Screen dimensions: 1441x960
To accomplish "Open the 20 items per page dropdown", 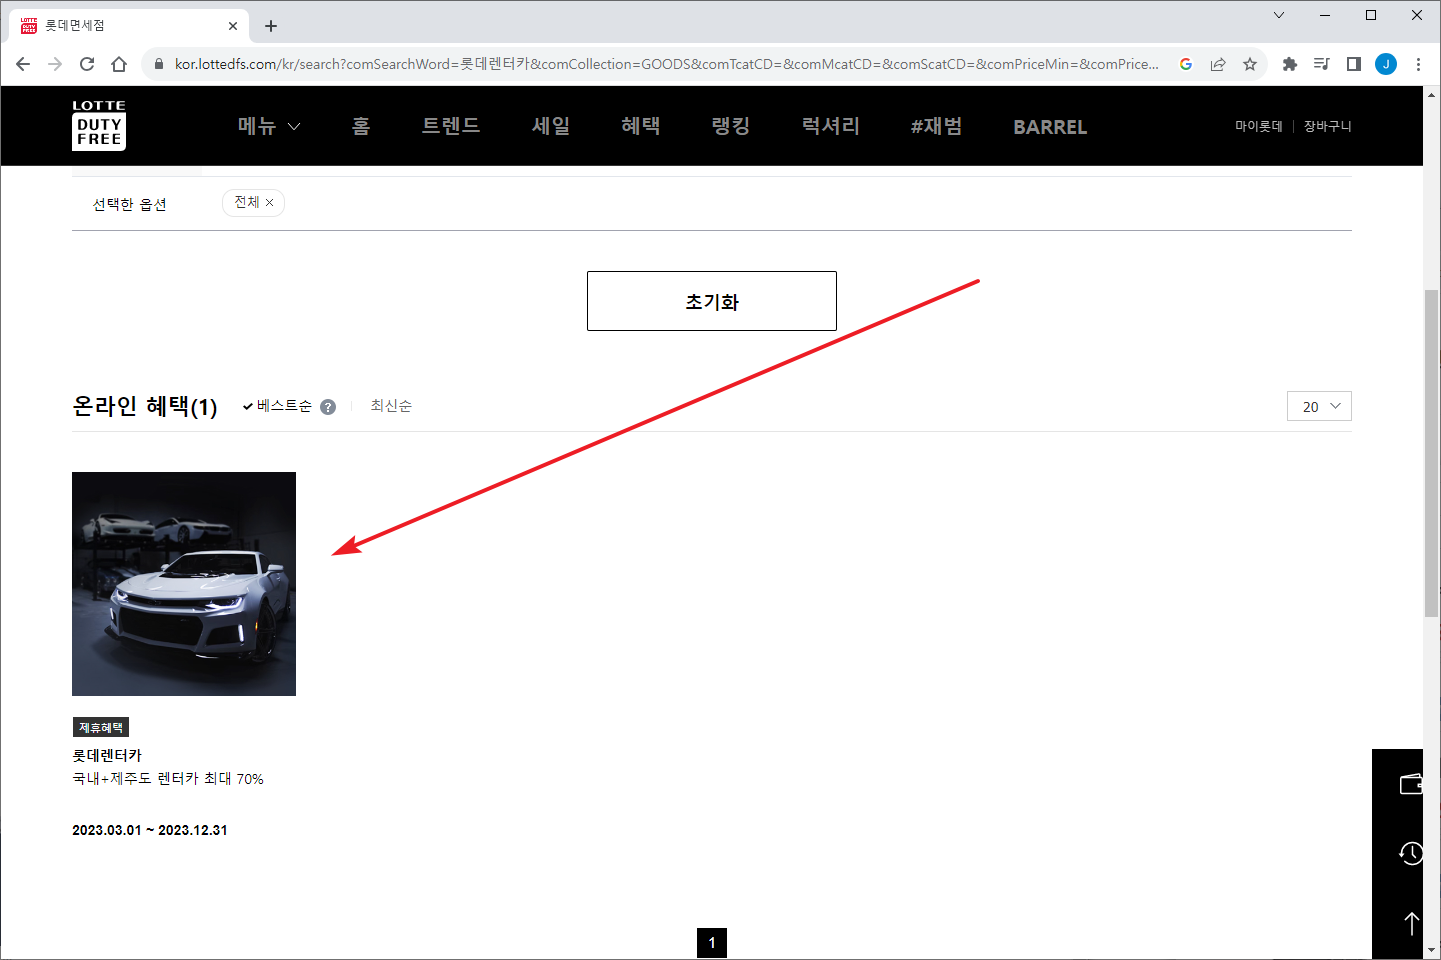I will [x=1319, y=406].
